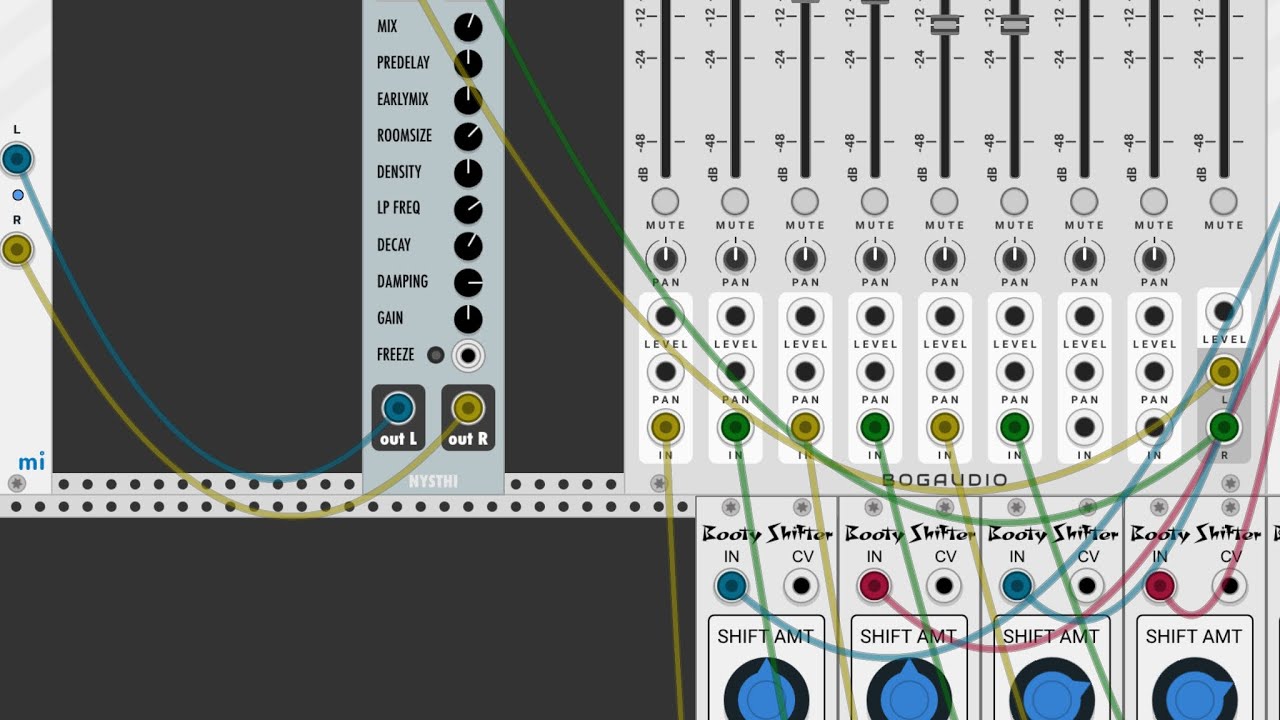1280x720 pixels.
Task: Click second Booty Shifter red IN jack
Action: click(874, 586)
